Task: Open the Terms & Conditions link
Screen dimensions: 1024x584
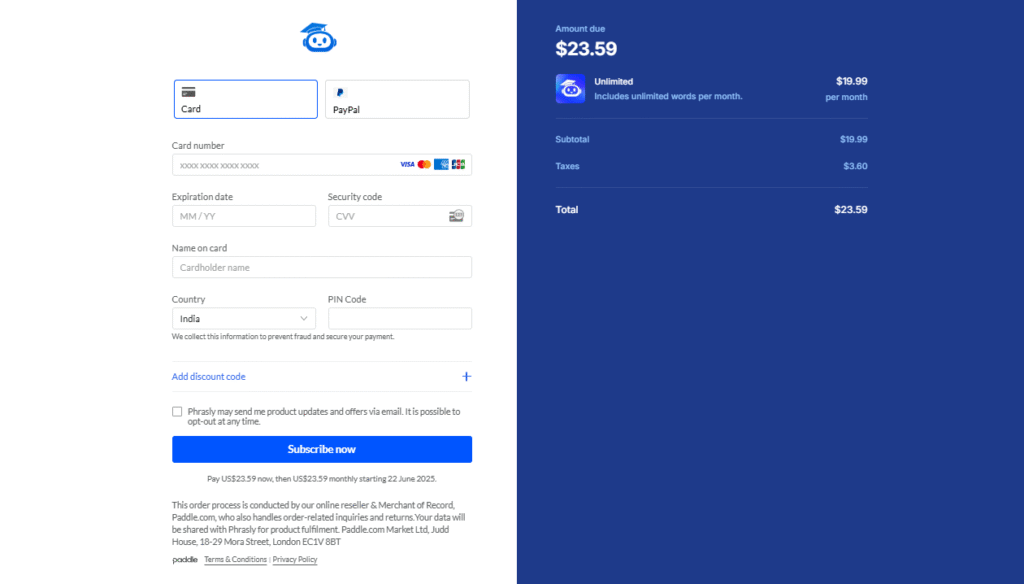Action: pos(235,560)
